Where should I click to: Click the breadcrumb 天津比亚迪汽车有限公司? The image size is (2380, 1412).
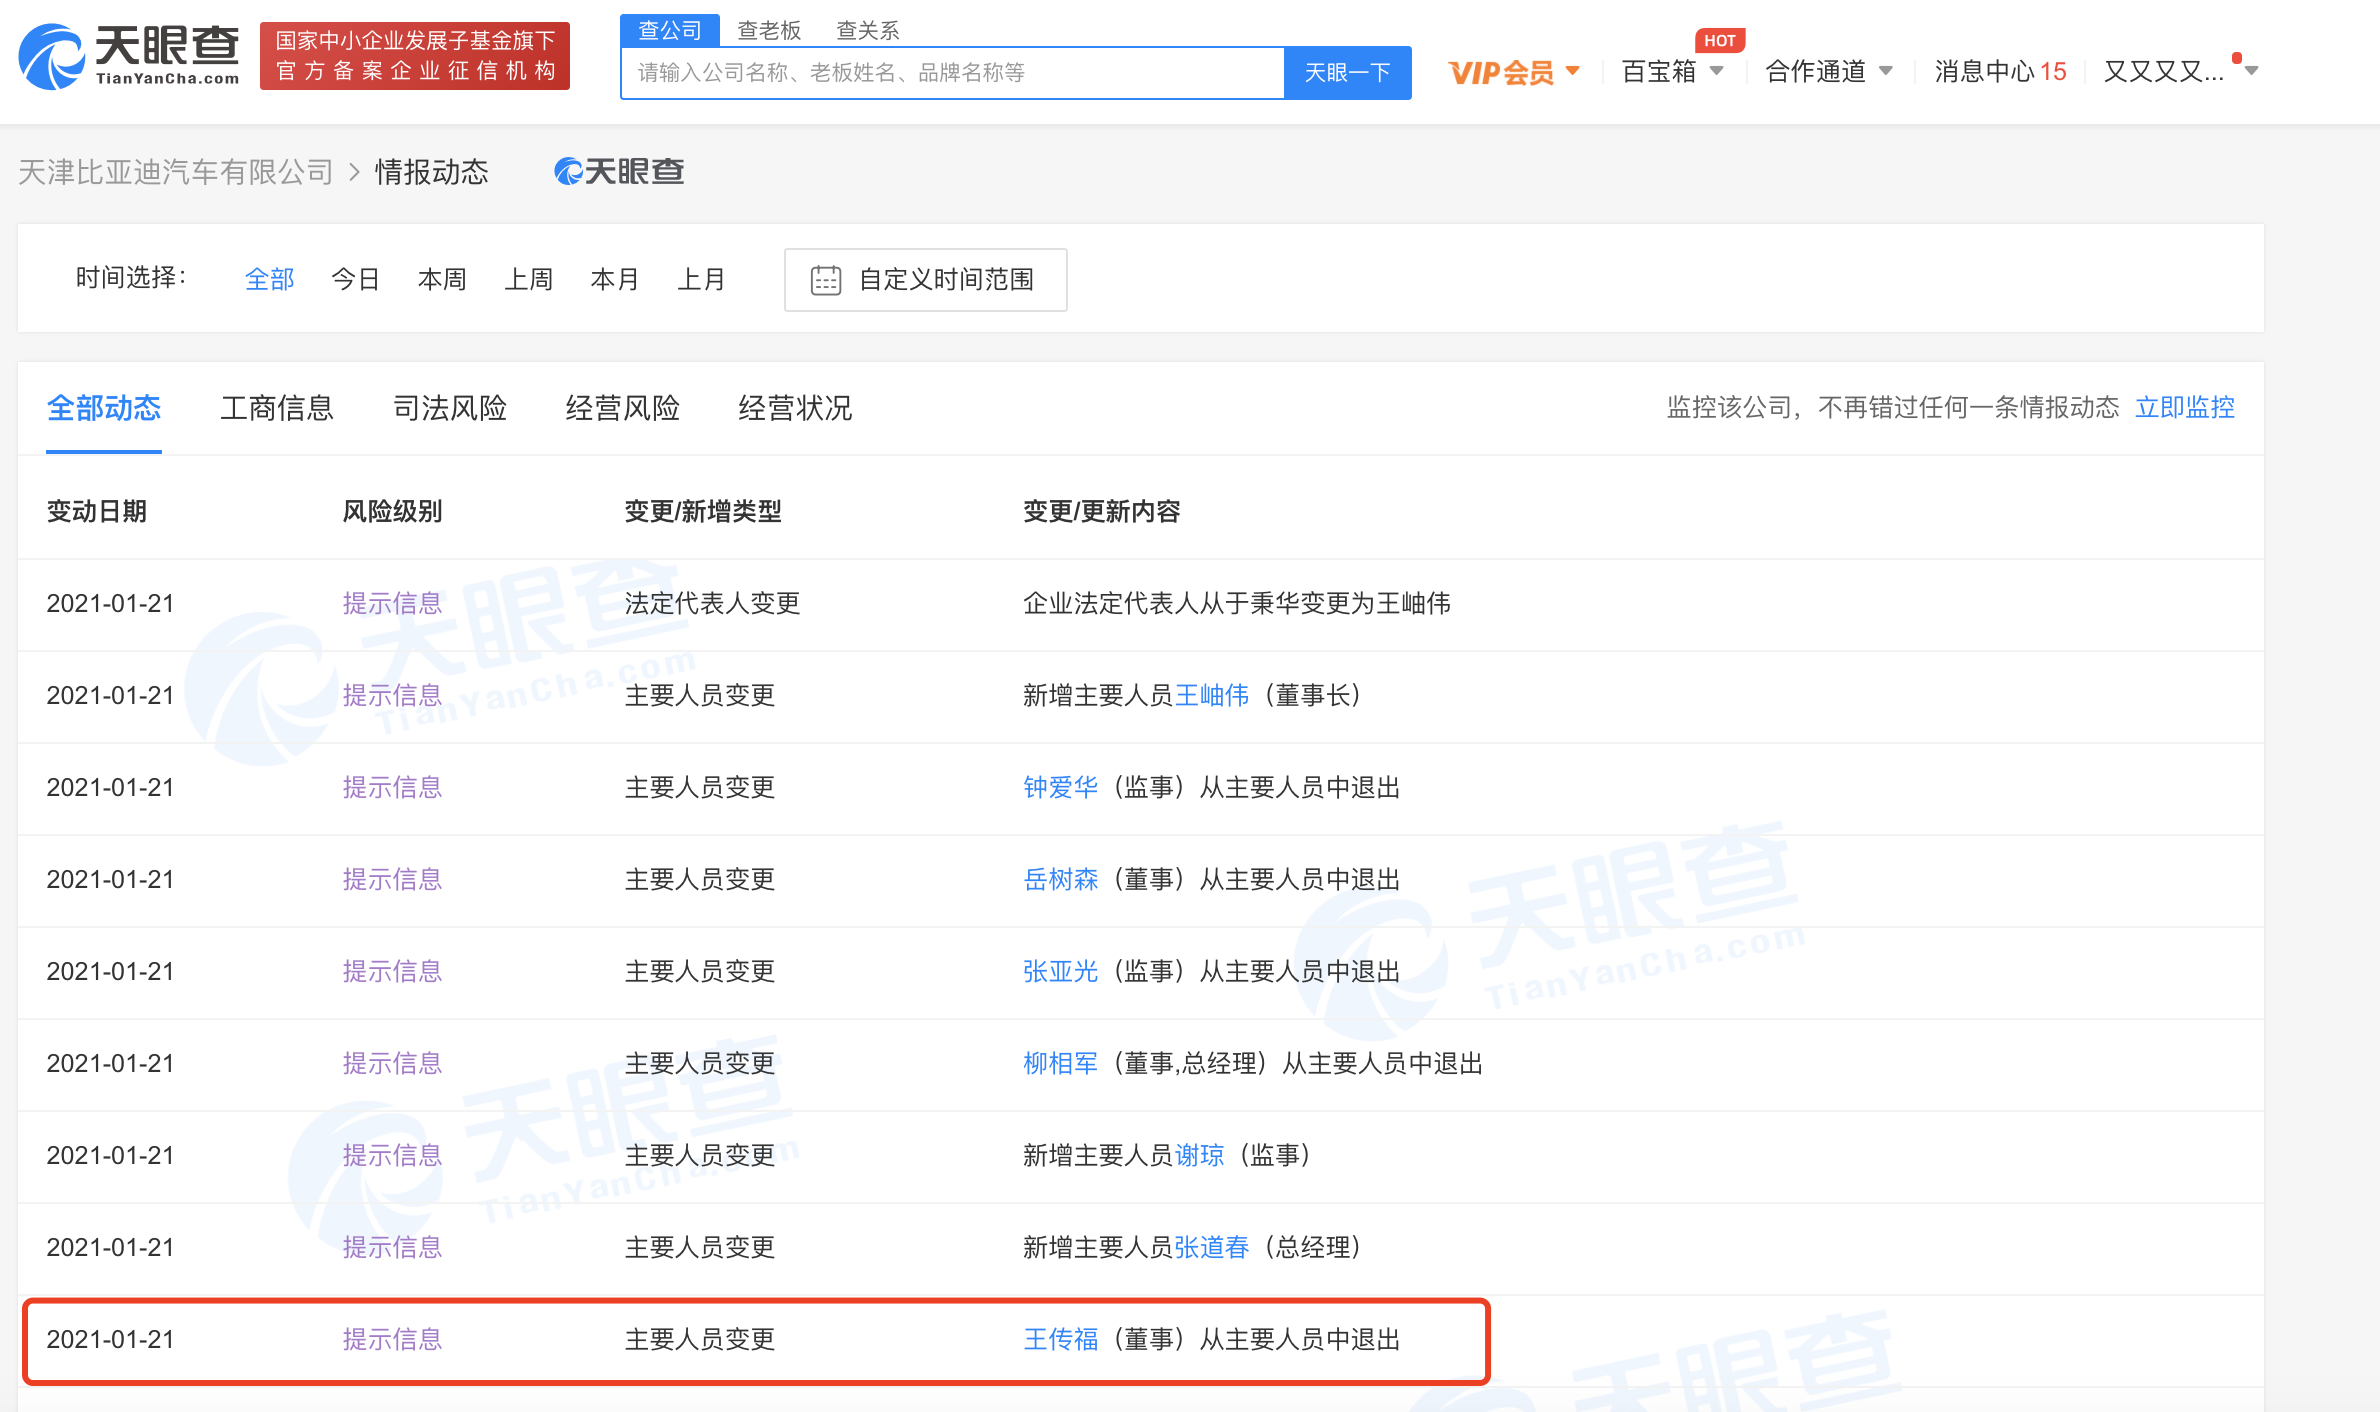(x=175, y=171)
